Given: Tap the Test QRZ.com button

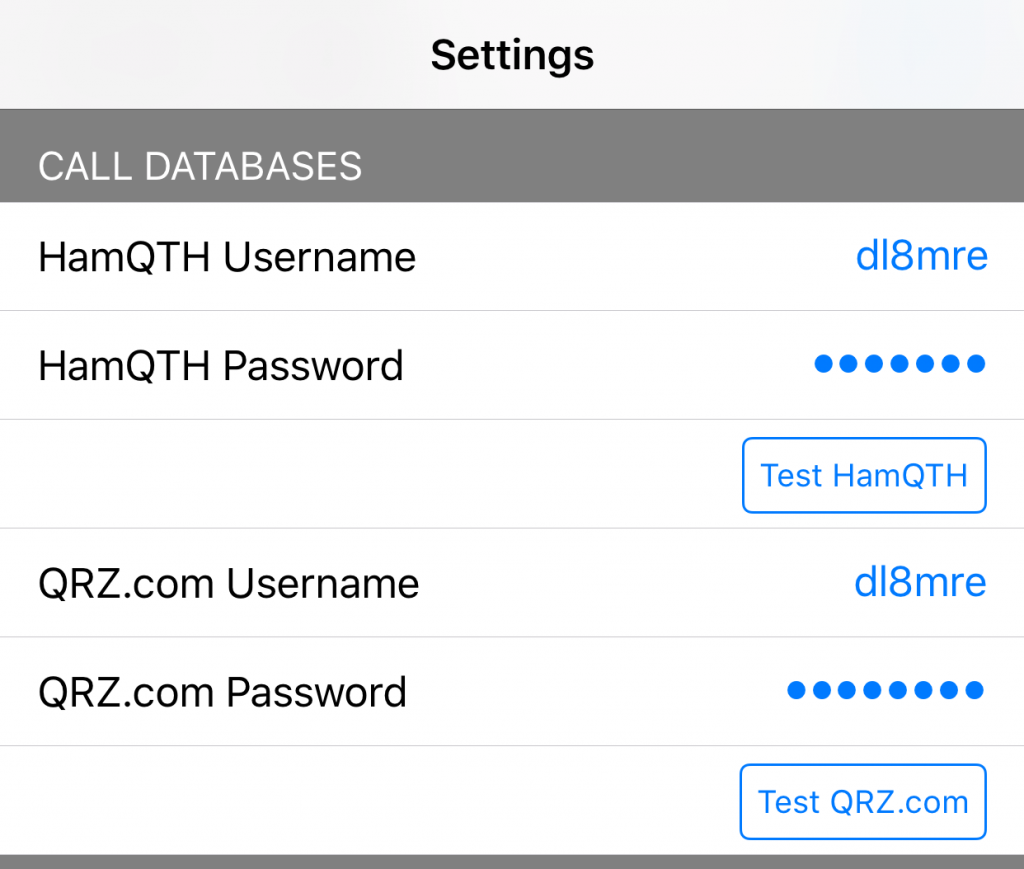Looking at the screenshot, I should click(x=863, y=802).
